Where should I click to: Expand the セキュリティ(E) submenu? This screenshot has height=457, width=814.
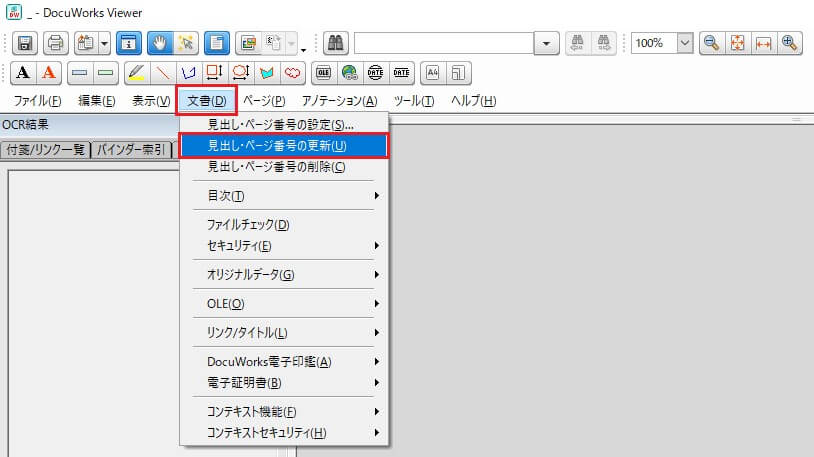click(x=284, y=245)
